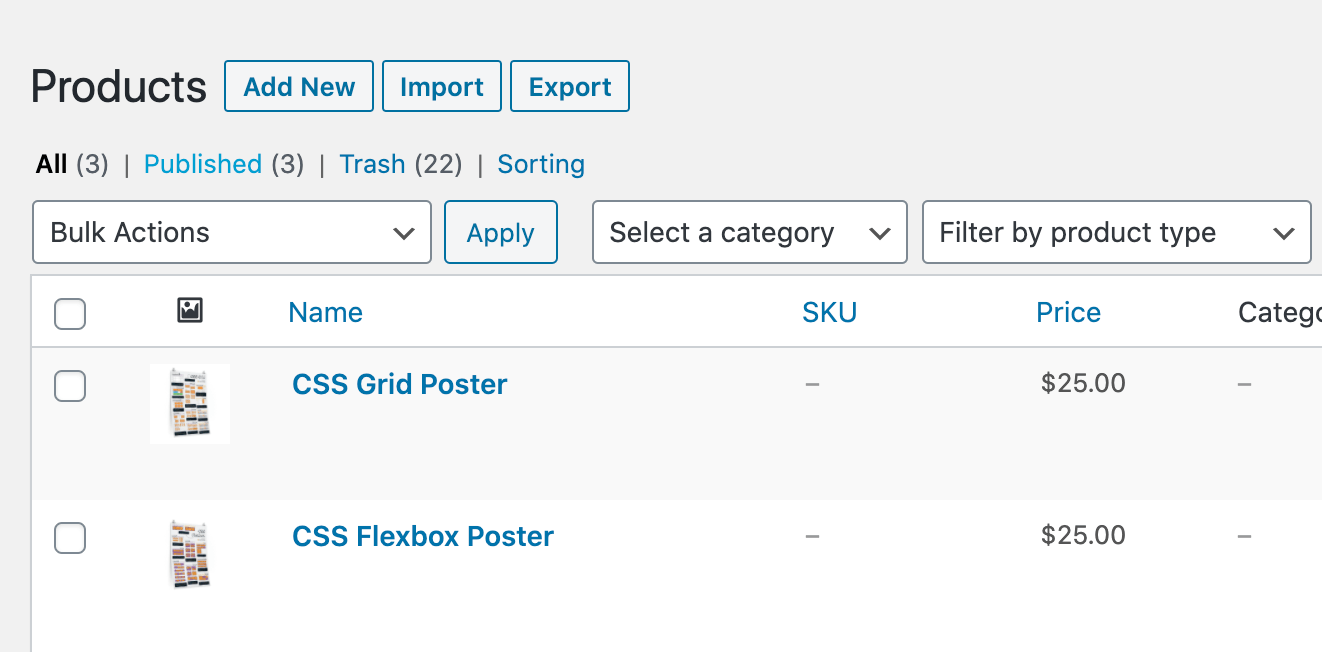This screenshot has height=652, width=1322.
Task: View the Trash products list
Action: tap(372, 164)
